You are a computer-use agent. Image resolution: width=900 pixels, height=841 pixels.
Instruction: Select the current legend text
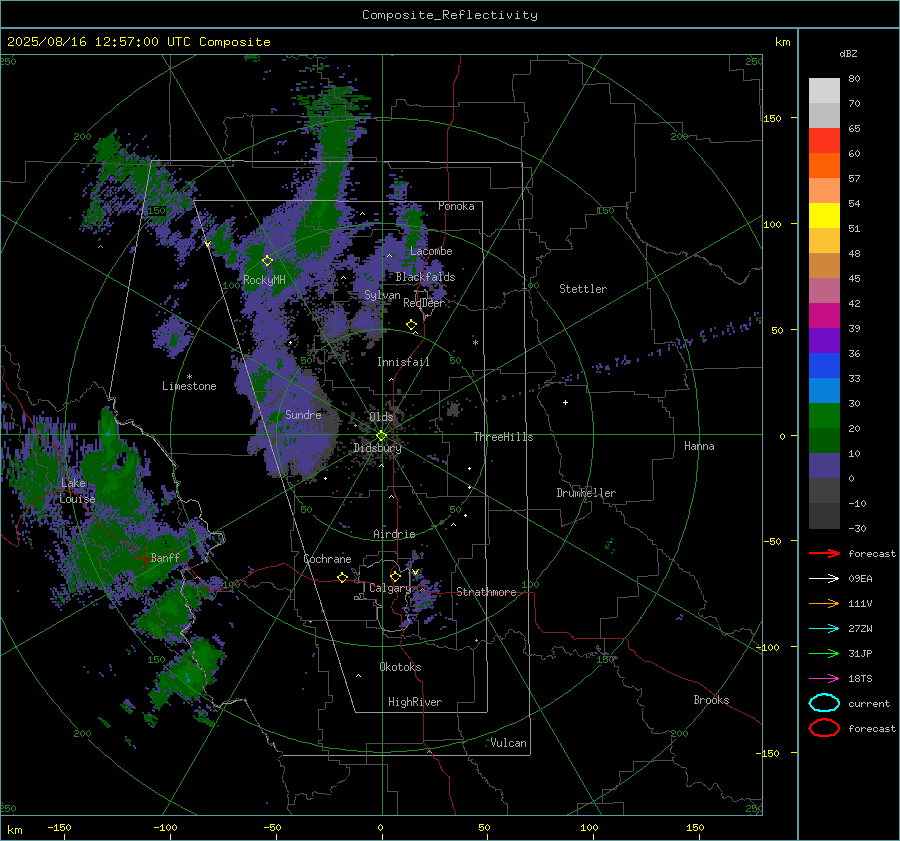(869, 703)
